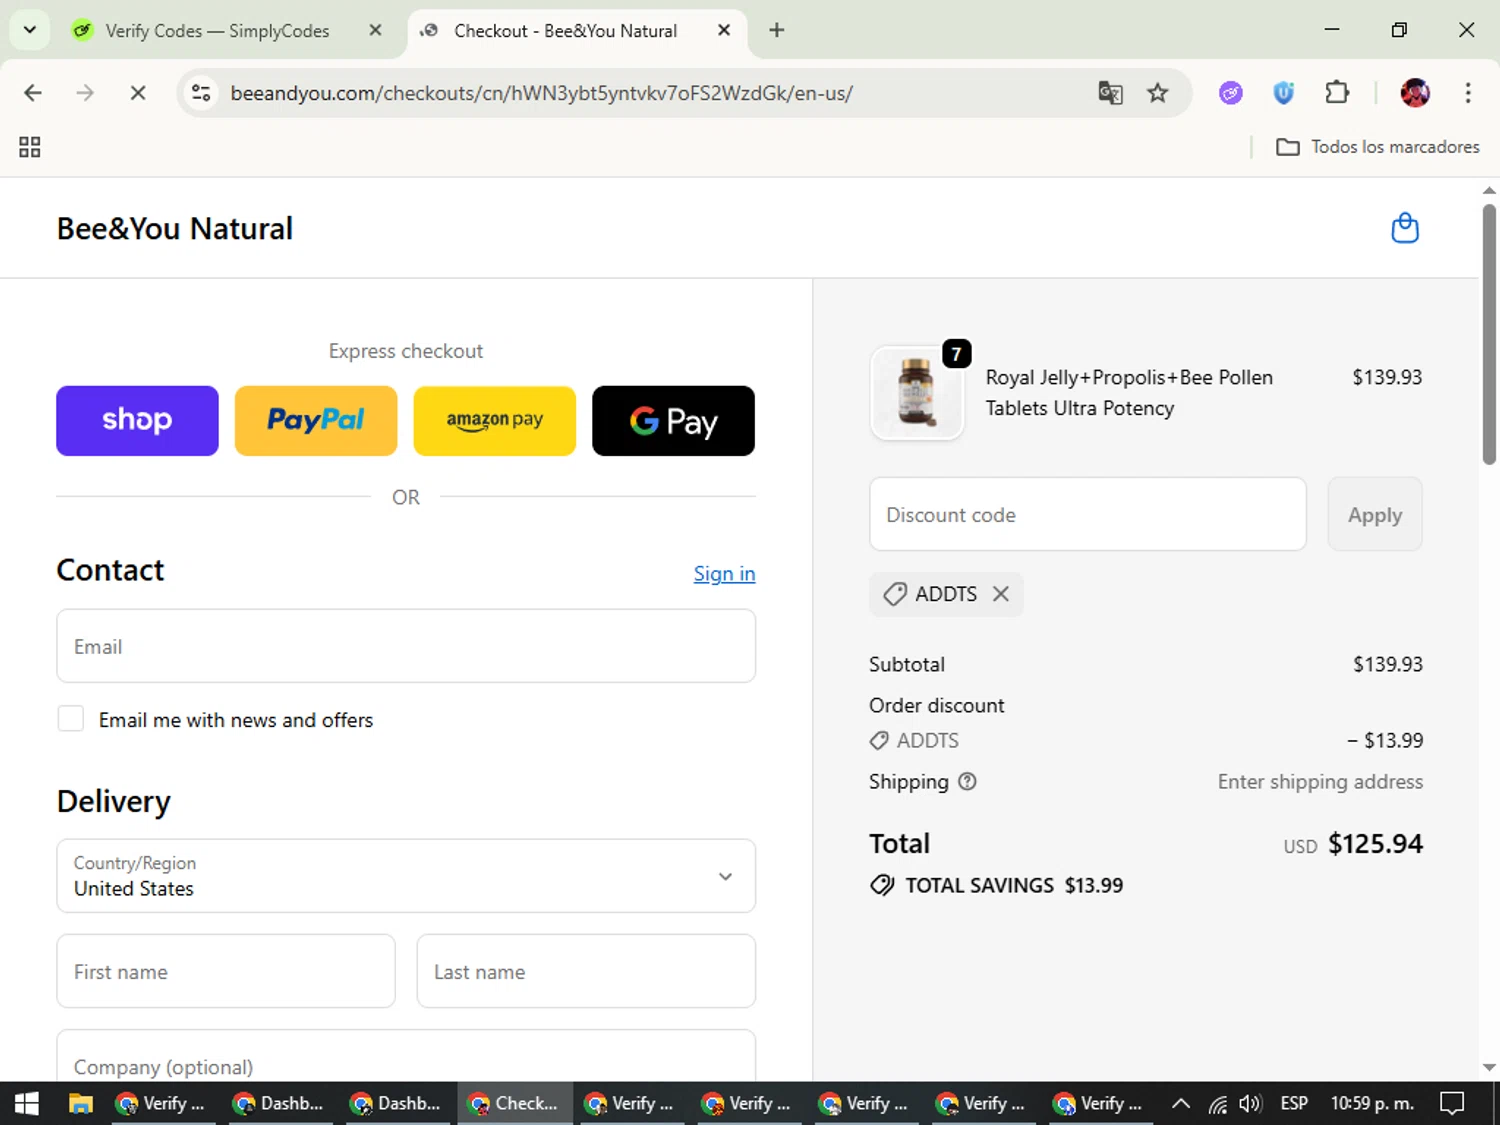This screenshot has width=1500, height=1125.
Task: Go back to the previous page
Action: [33, 93]
